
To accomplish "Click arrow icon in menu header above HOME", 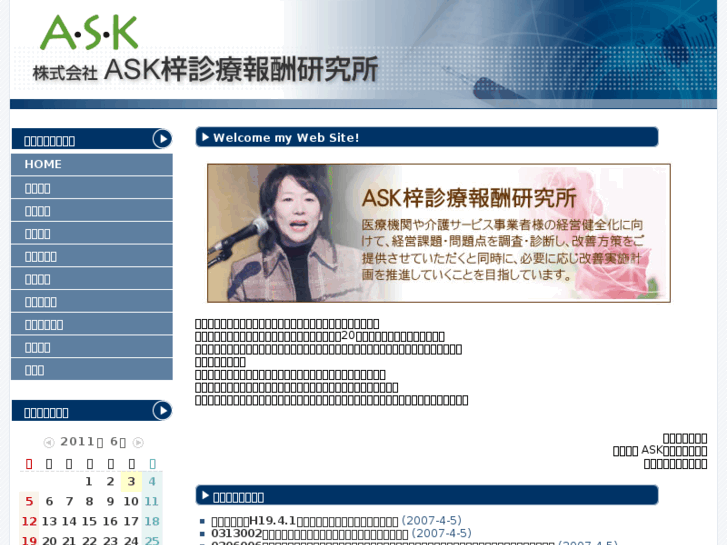I will point(162,138).
